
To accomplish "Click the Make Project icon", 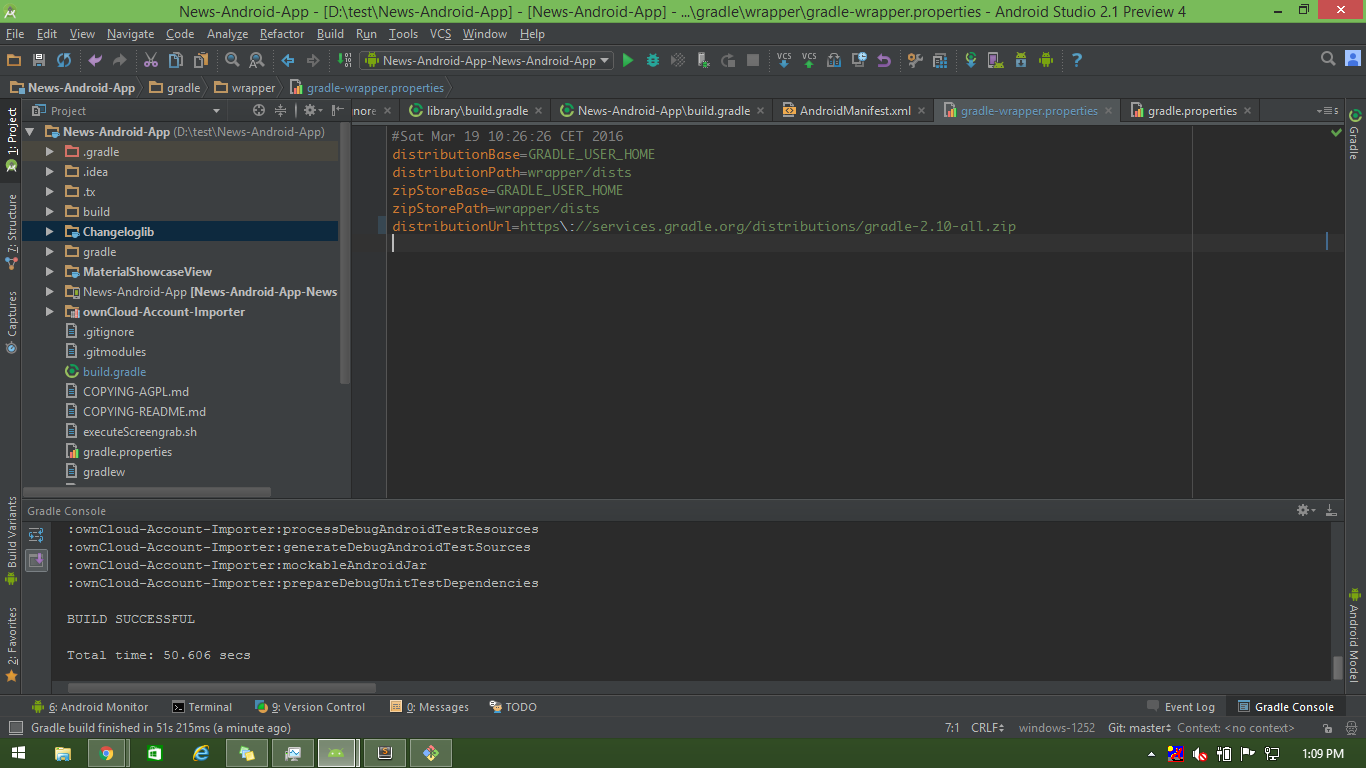I will click(343, 60).
